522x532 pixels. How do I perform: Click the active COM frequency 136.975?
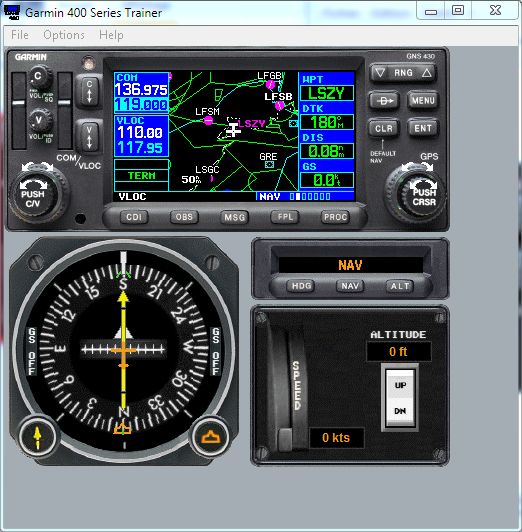click(141, 90)
